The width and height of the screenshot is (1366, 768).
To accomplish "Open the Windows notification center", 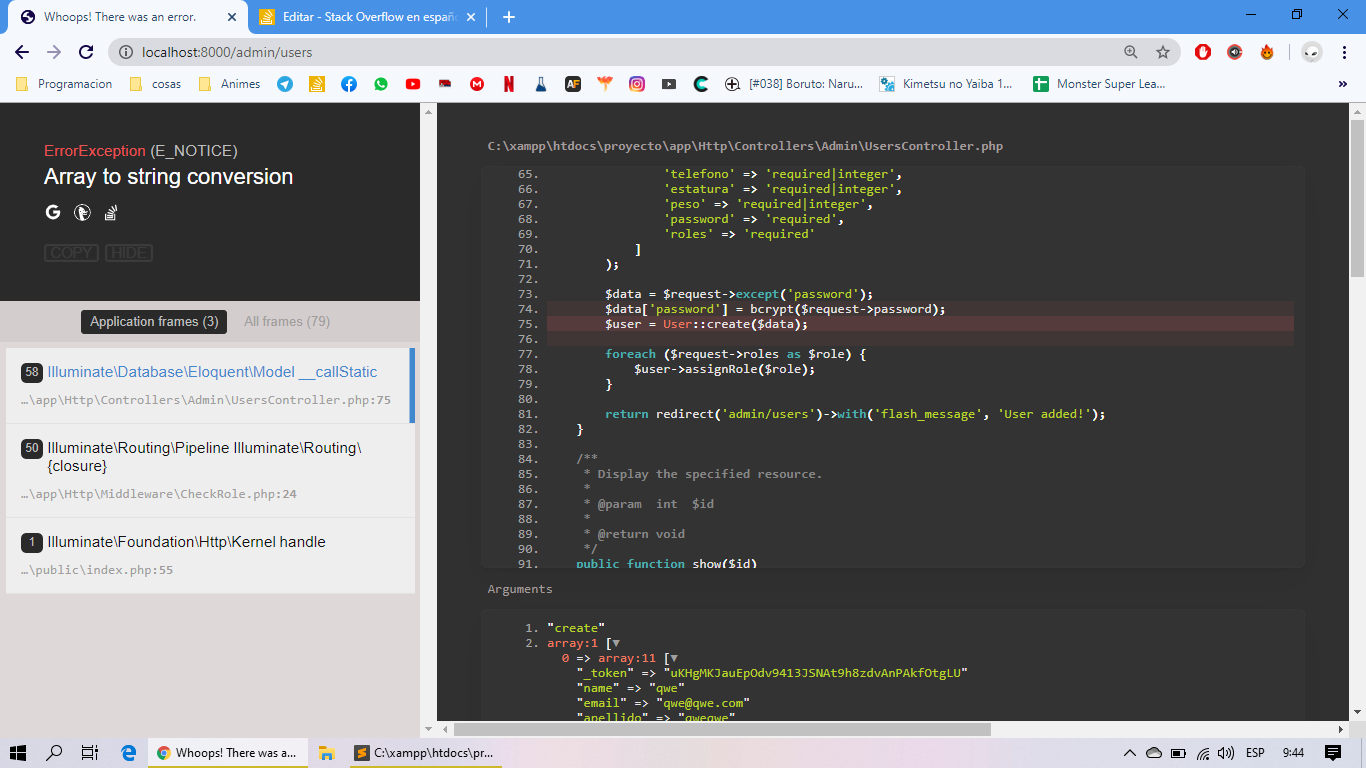I will click(x=1333, y=752).
